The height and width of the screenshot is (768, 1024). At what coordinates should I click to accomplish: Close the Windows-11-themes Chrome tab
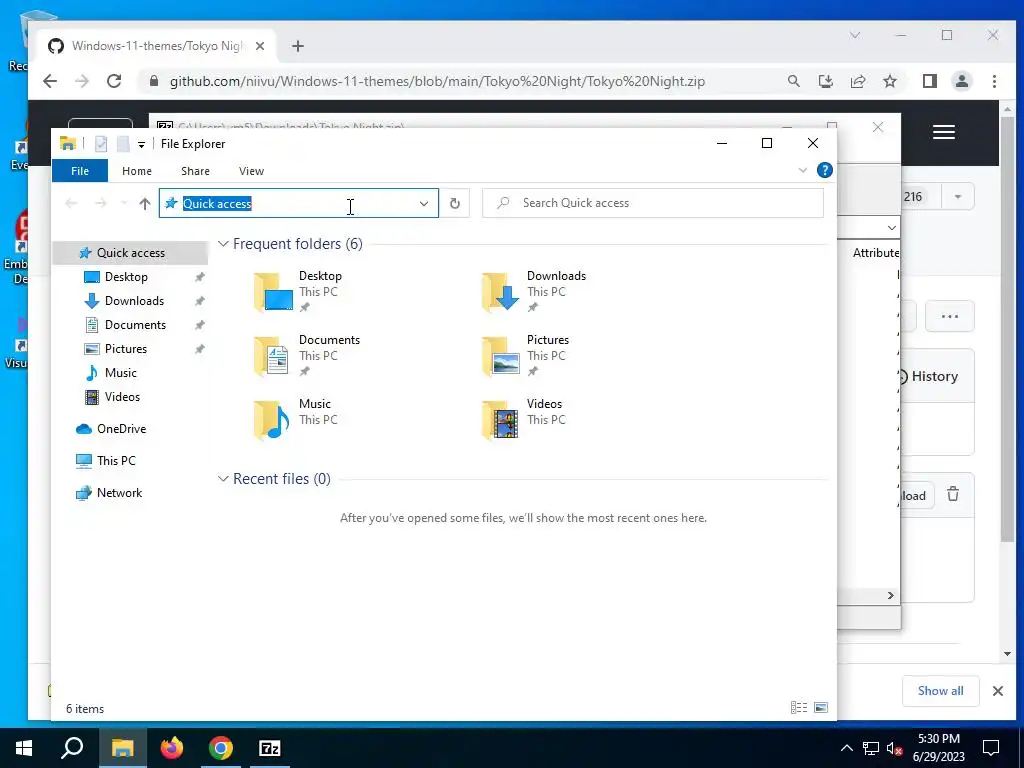click(260, 46)
